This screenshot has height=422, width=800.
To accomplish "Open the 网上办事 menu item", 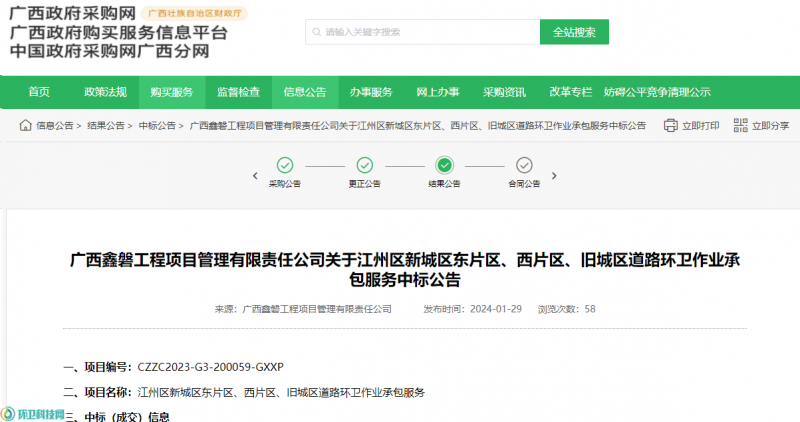I will (438, 92).
